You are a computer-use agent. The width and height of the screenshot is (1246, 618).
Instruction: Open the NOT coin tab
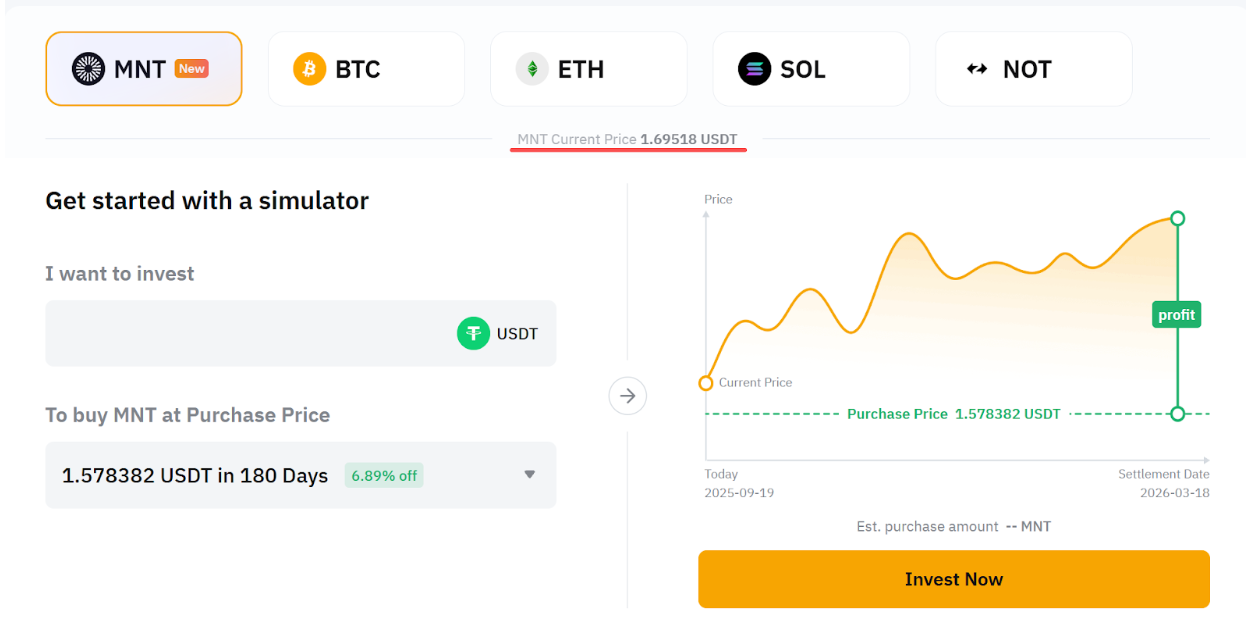pos(1033,69)
